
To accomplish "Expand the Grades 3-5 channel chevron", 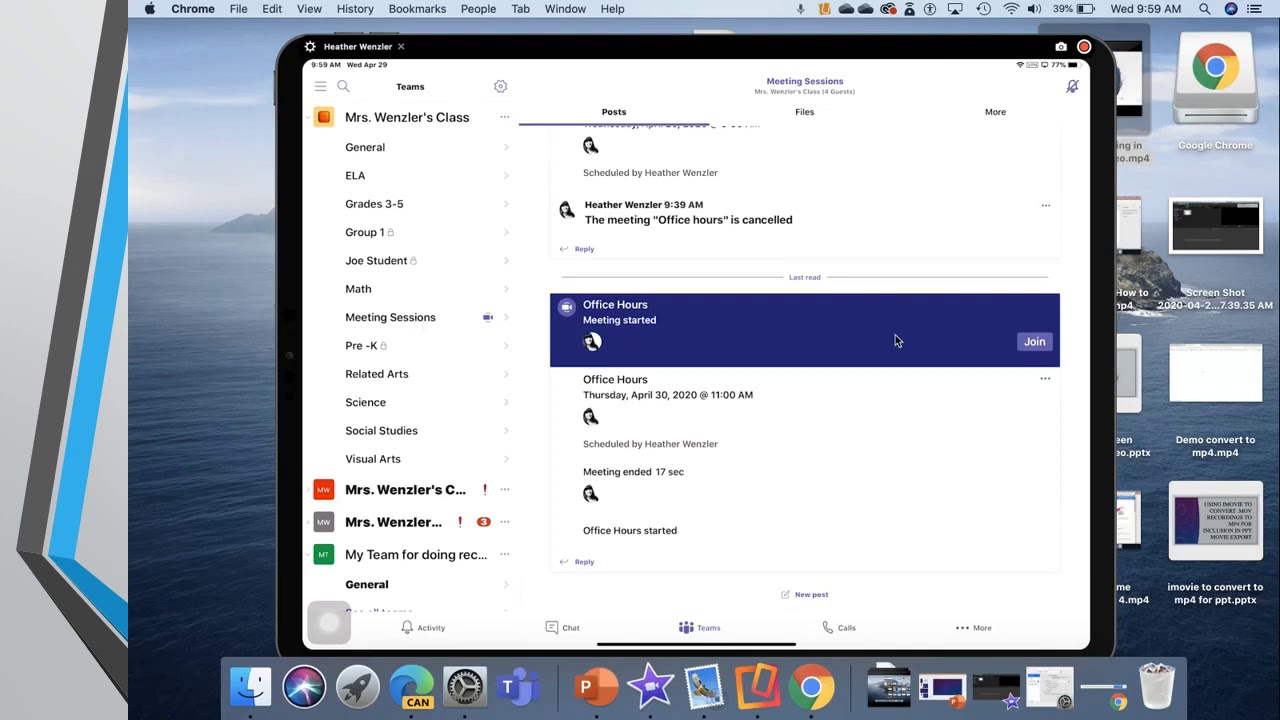I will [x=506, y=204].
